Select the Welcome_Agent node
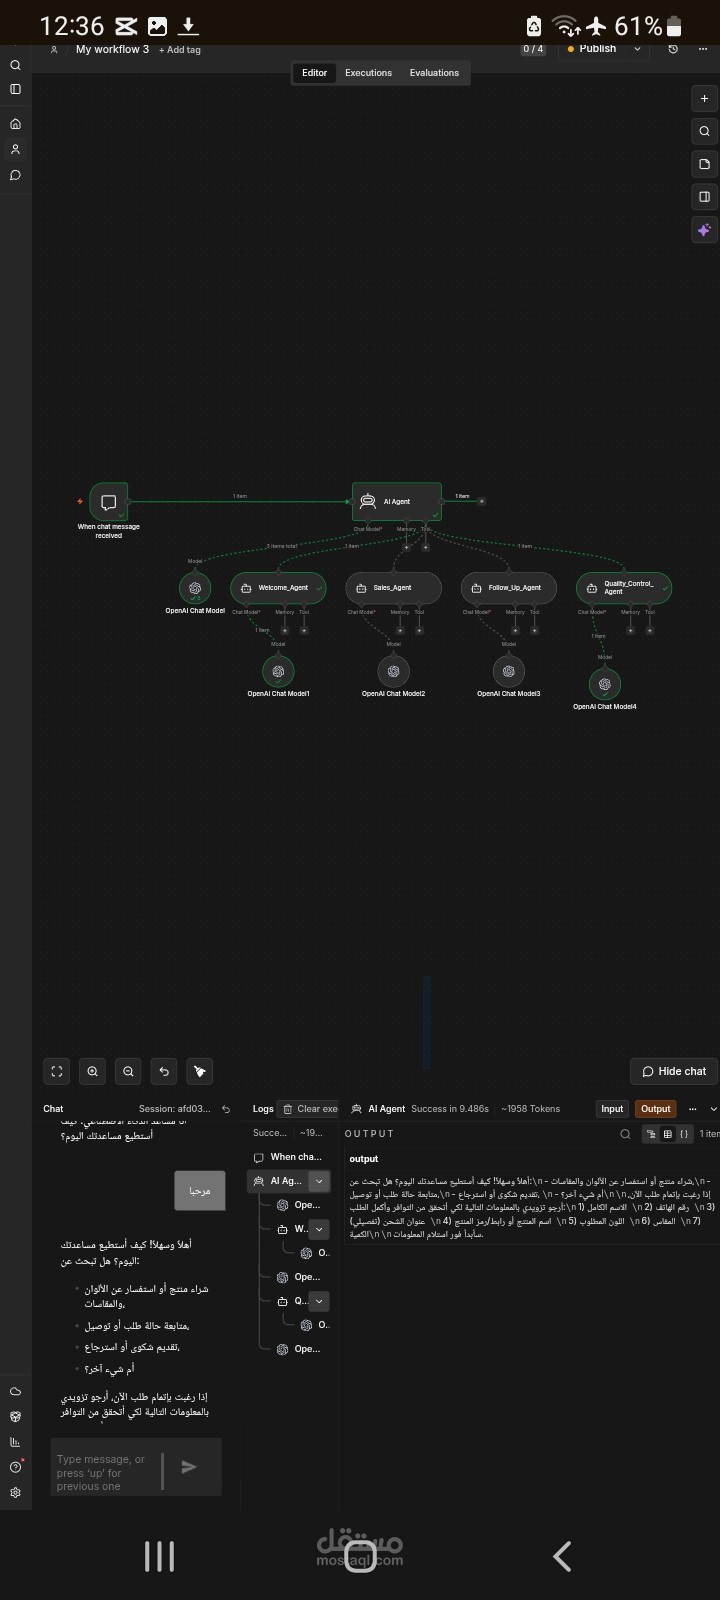 point(278,588)
